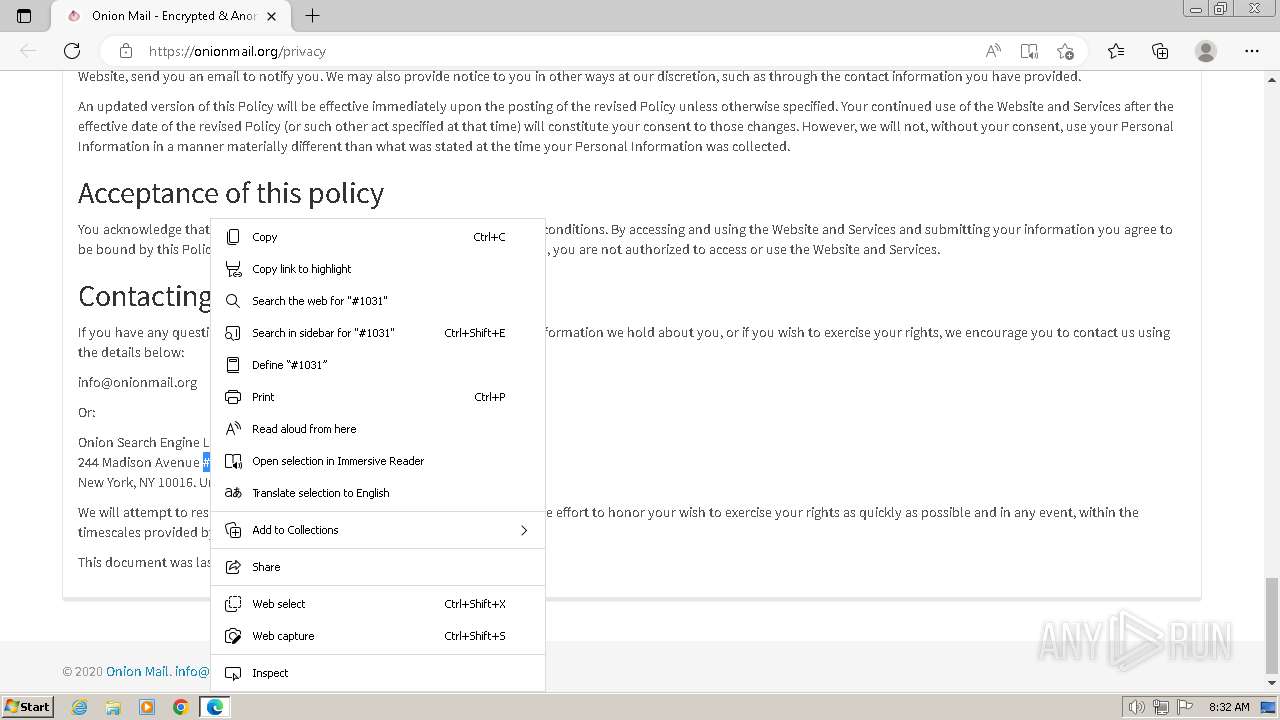Image resolution: width=1280 pixels, height=720 pixels.
Task: Open media player taskbar icon
Action: [x=147, y=707]
